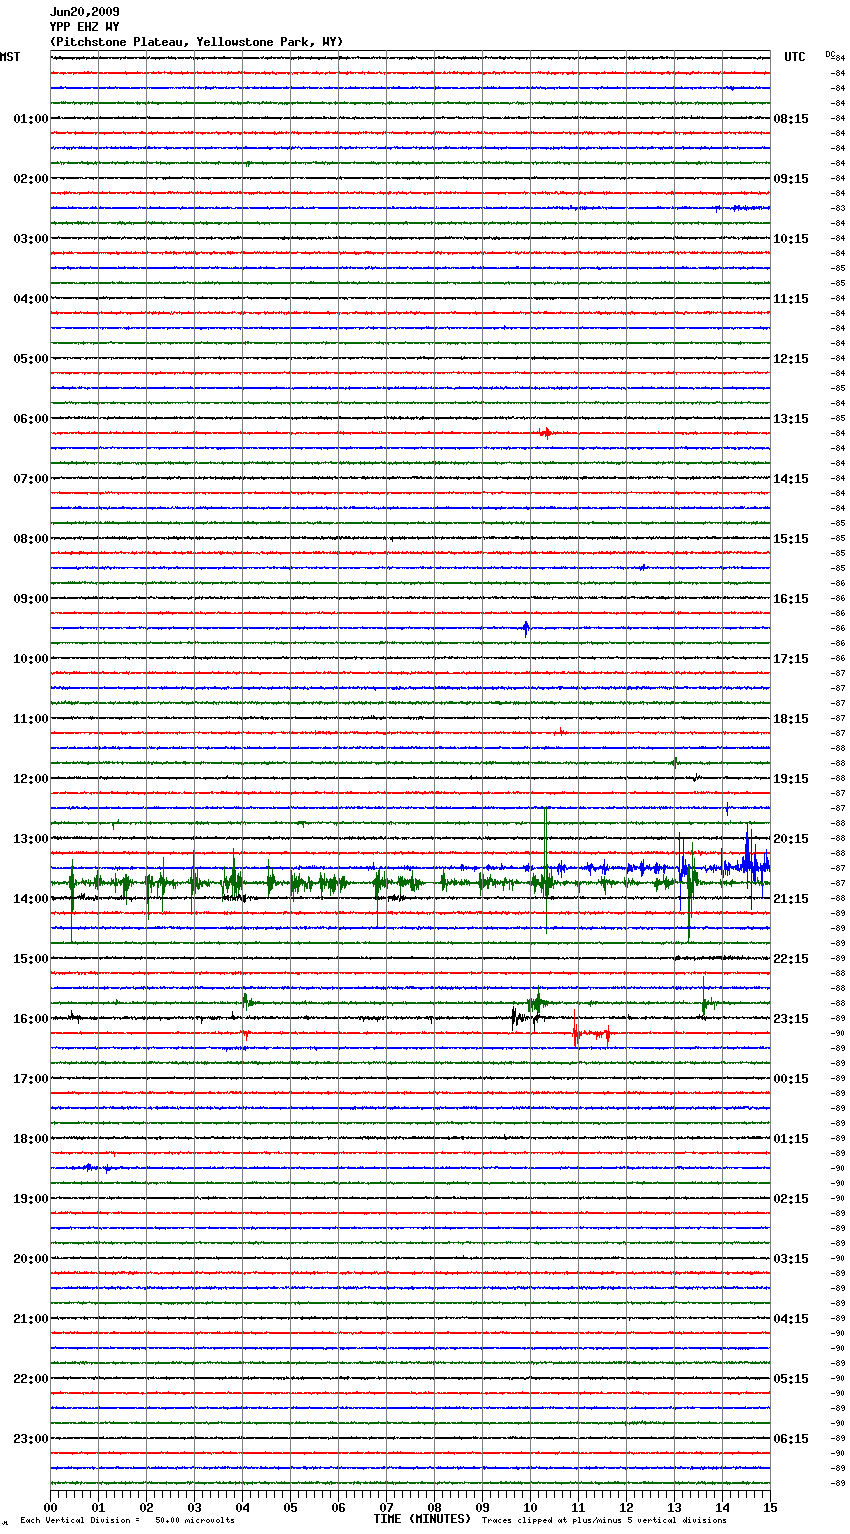Click the 06:15 UTC time label

pyautogui.click(x=791, y=1439)
